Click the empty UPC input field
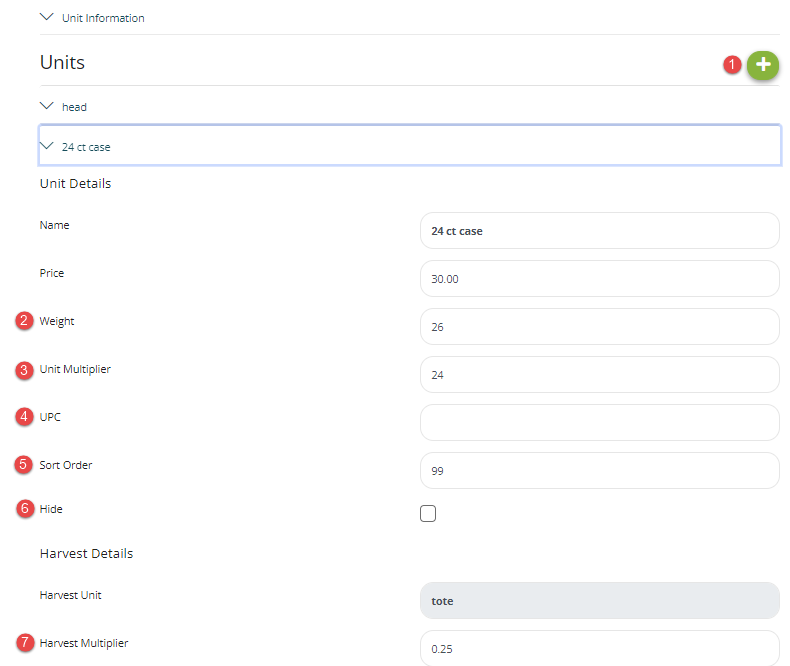Screen dimensions: 790x666 [599, 423]
